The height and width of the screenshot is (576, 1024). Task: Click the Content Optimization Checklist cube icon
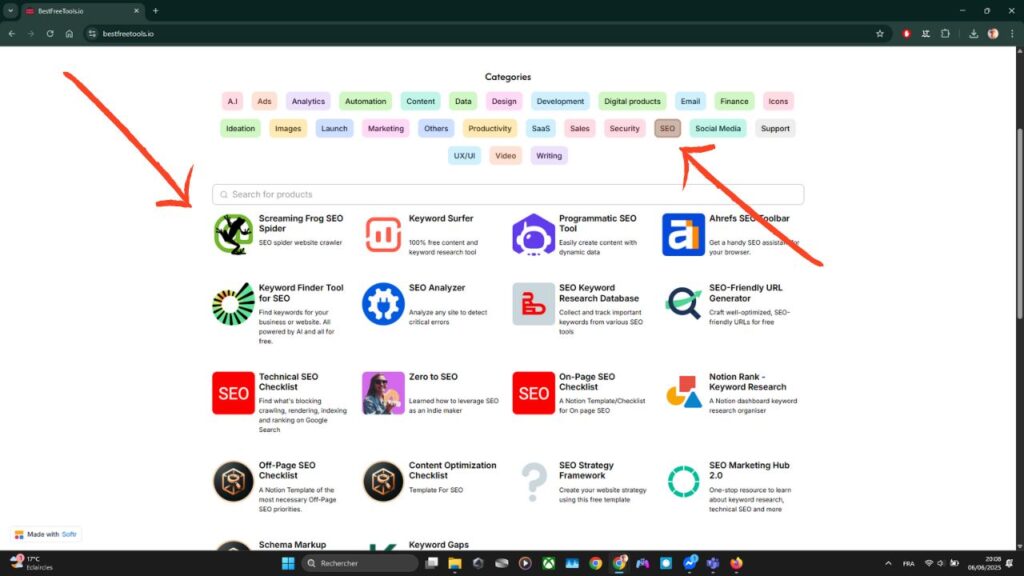(383, 481)
